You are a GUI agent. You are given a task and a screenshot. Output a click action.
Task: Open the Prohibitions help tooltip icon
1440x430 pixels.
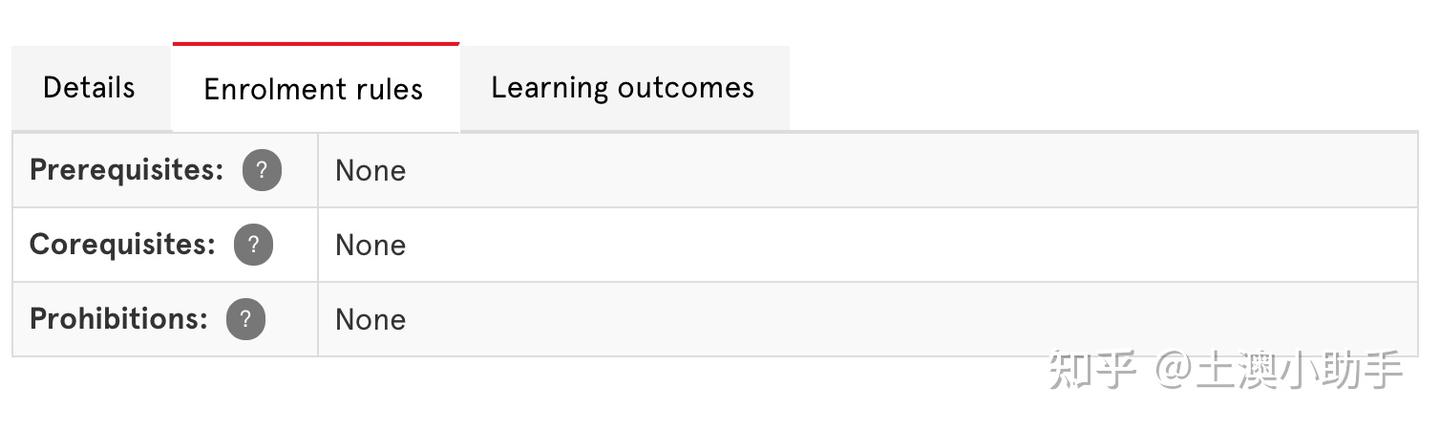click(246, 319)
